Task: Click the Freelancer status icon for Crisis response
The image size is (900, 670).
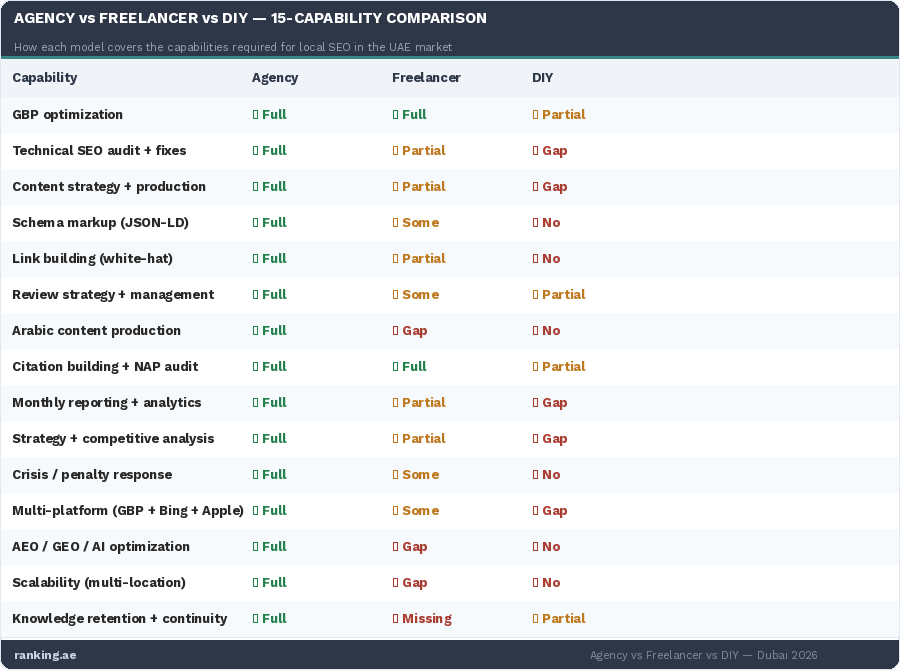Action: click(395, 475)
